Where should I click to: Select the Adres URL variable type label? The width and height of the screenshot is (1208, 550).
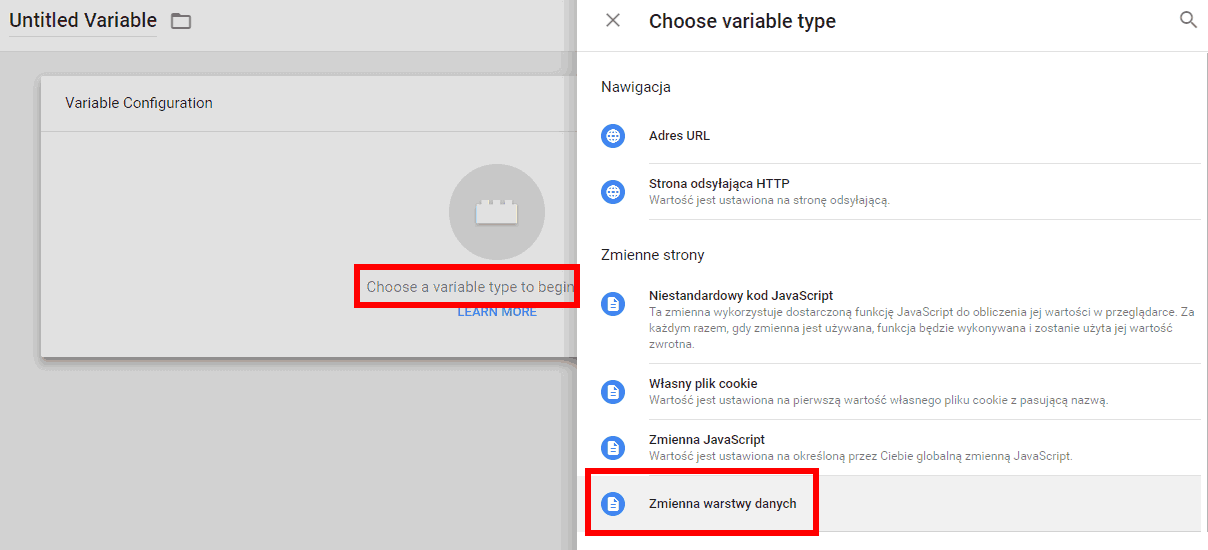click(679, 136)
